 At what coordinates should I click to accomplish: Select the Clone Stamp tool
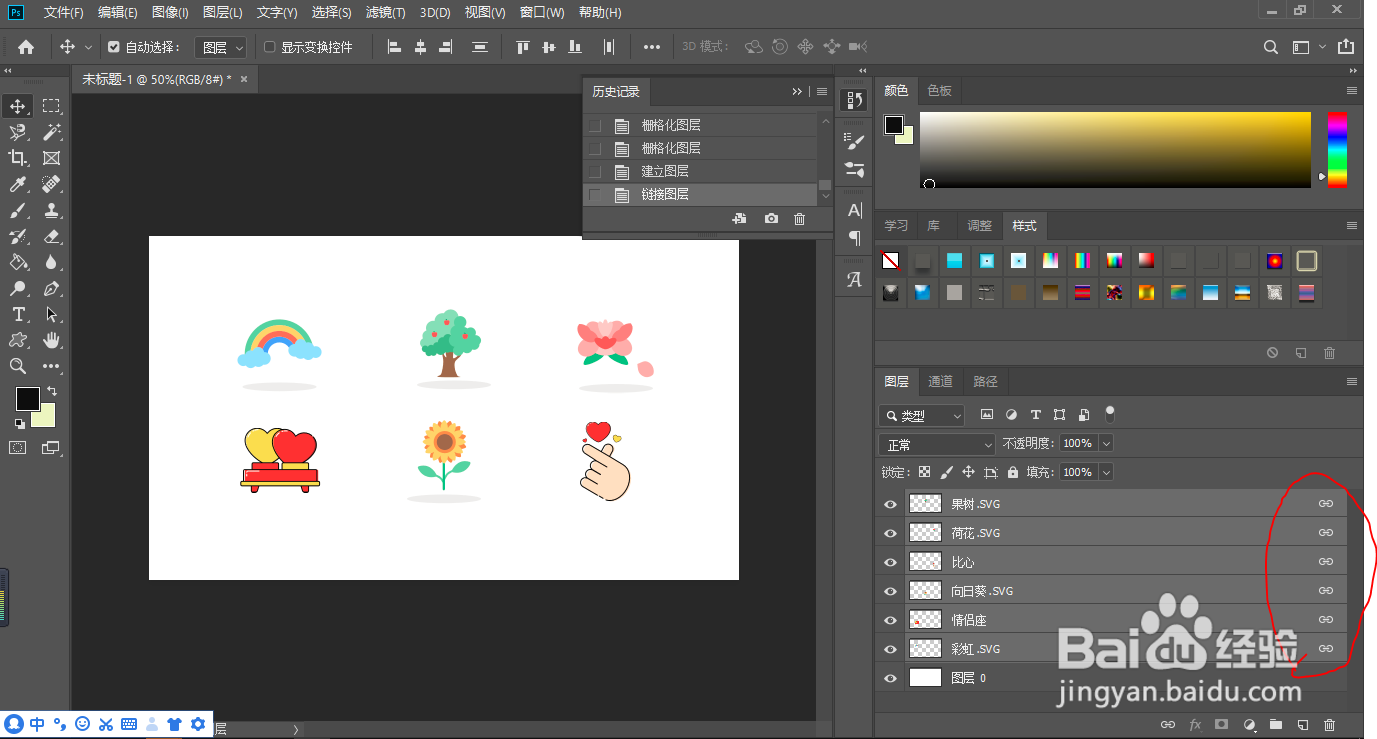tap(51, 211)
